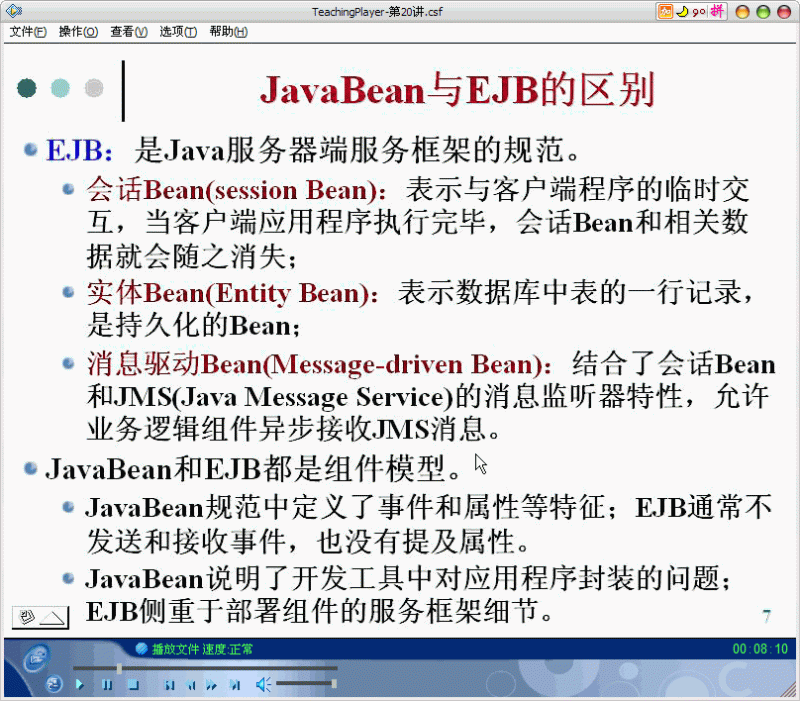Open the 文件 menu
The width and height of the screenshot is (800, 701).
[28, 31]
